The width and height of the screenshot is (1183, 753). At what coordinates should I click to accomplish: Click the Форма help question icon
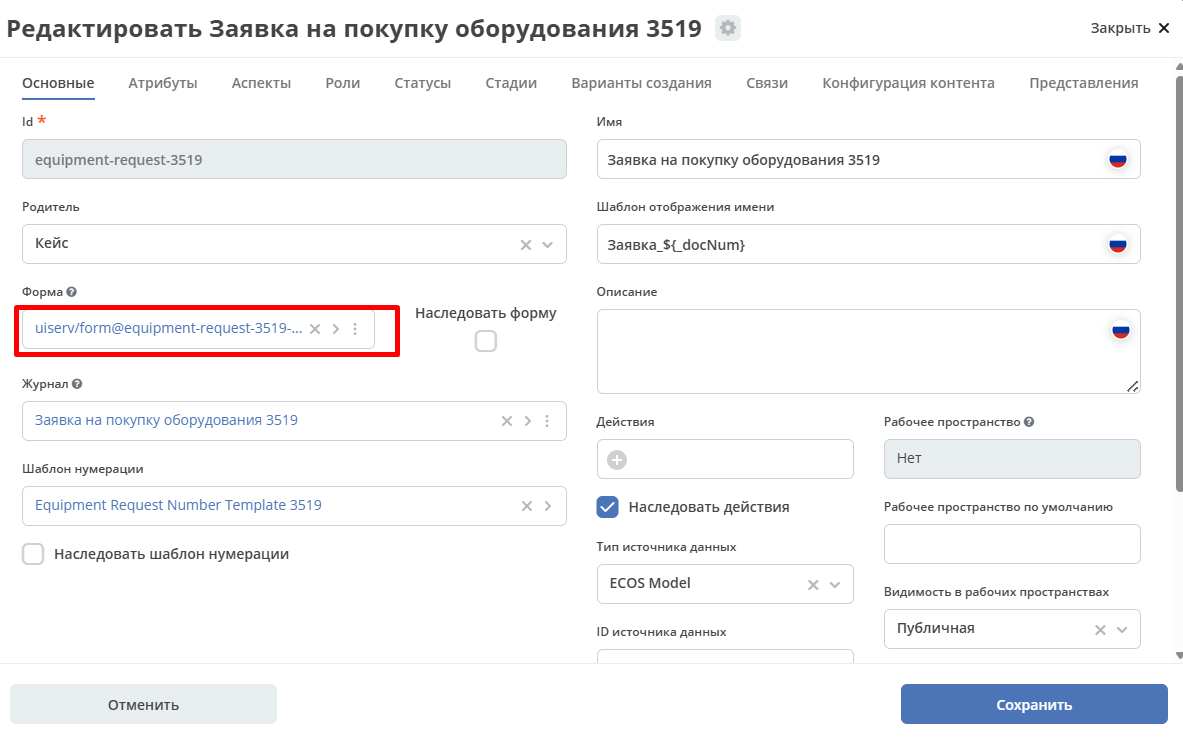click(x=71, y=292)
